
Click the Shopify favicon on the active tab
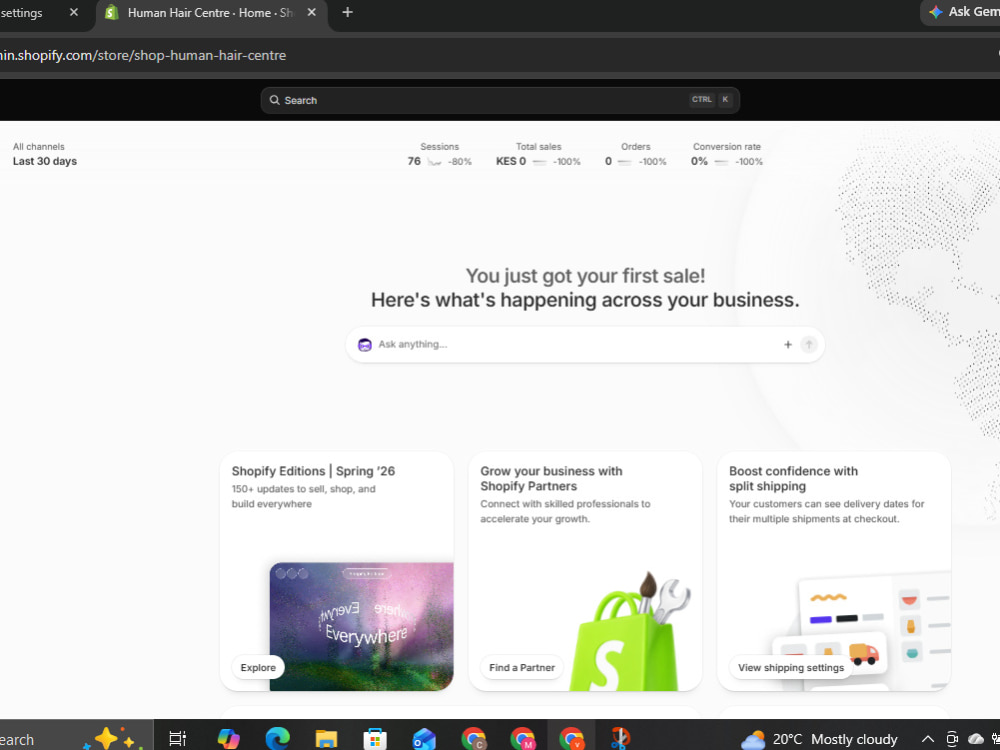(112, 13)
